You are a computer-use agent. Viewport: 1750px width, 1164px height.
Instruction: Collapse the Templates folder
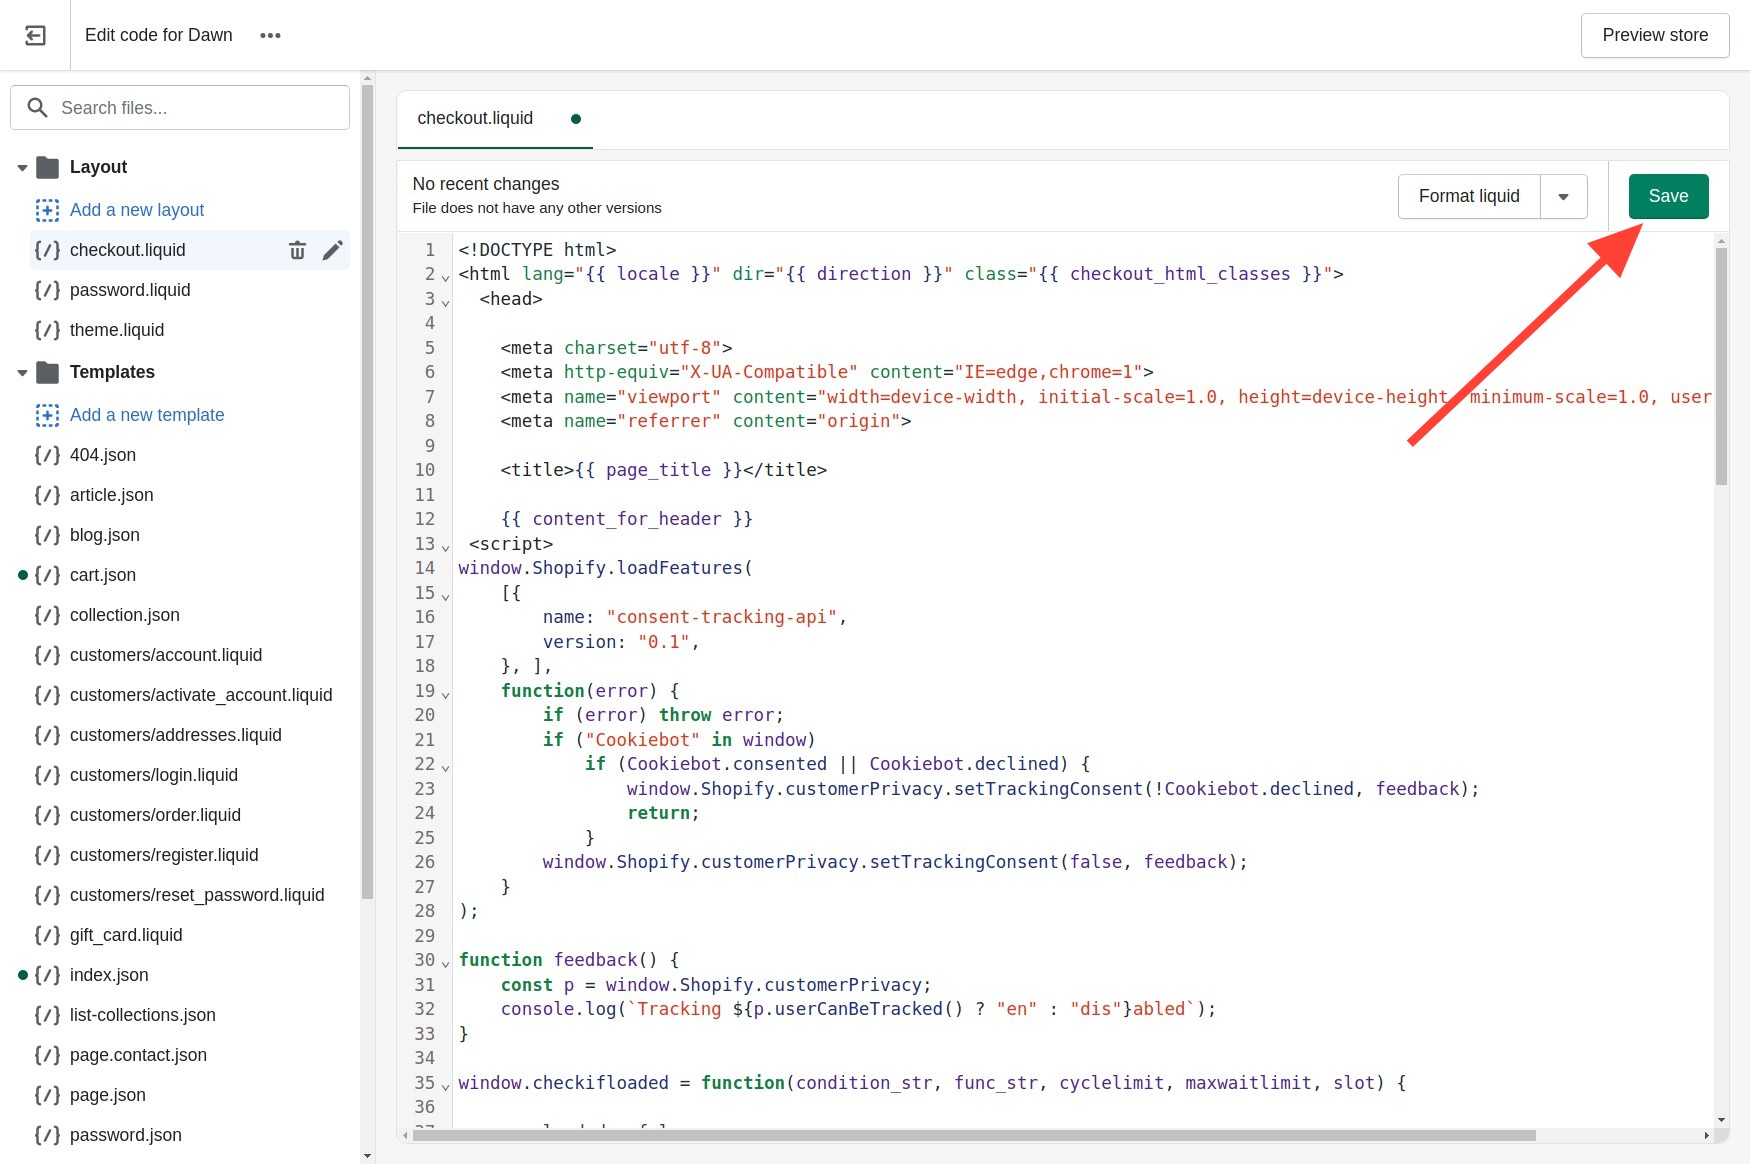[22, 372]
